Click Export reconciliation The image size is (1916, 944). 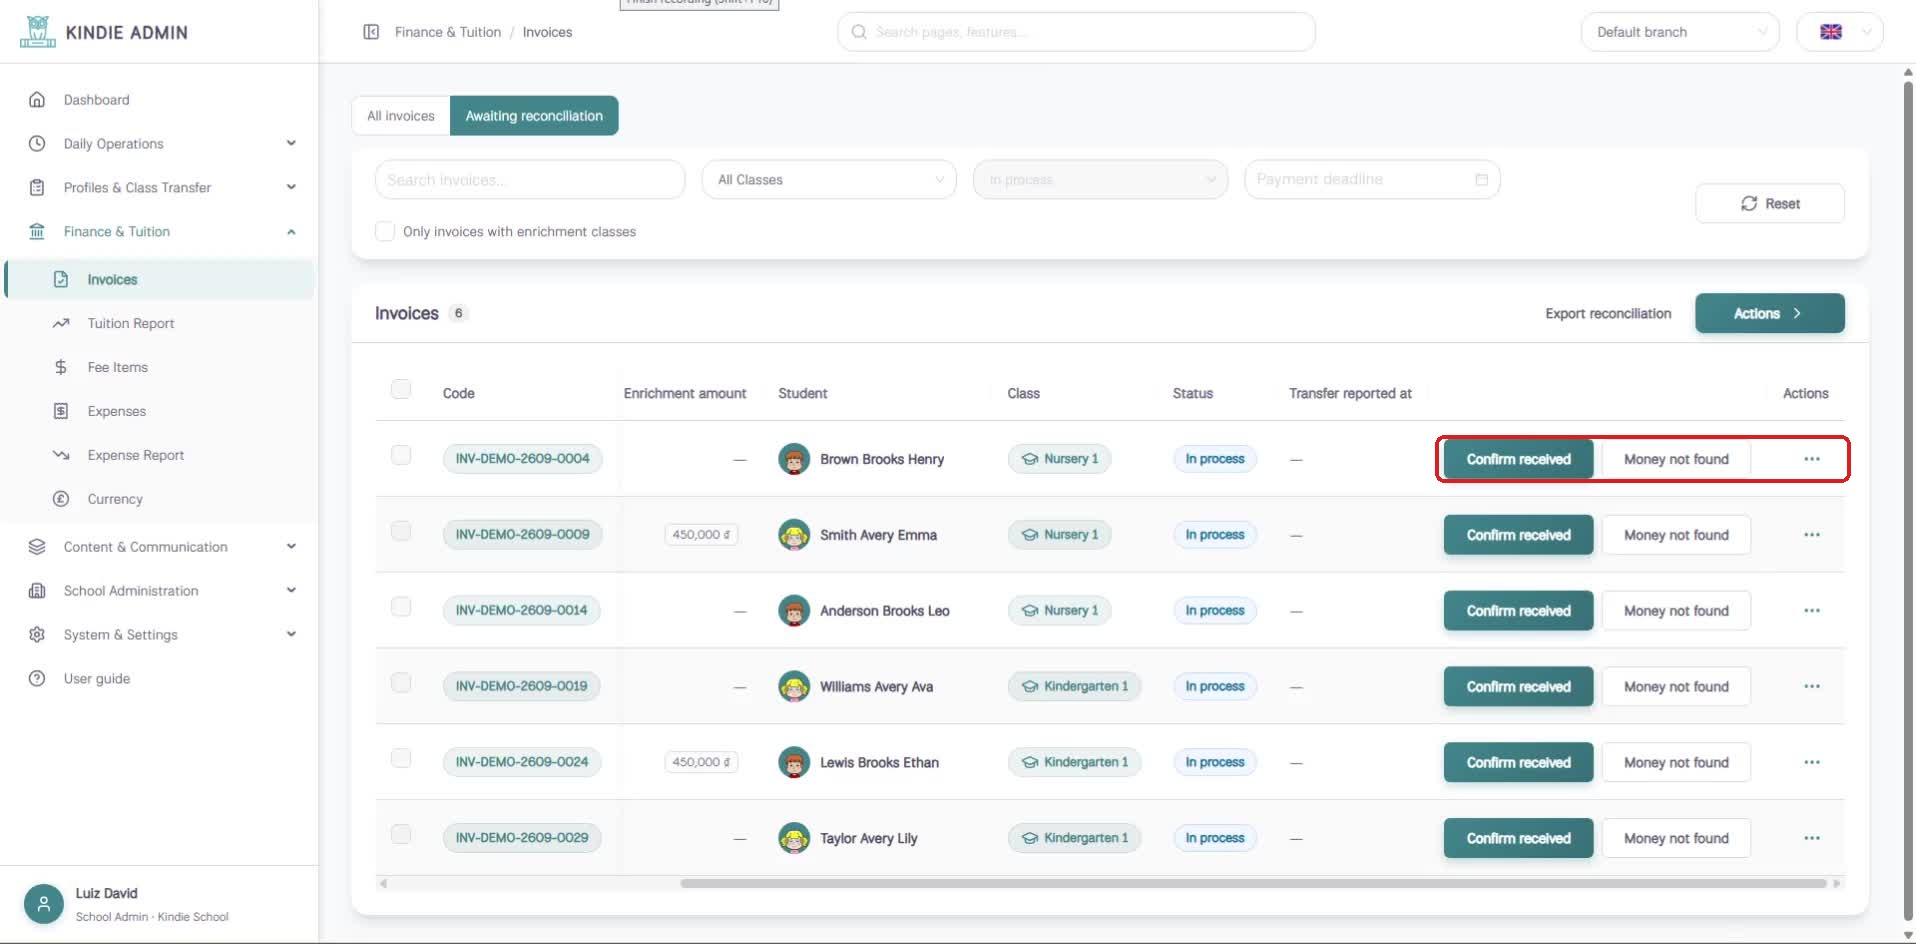1608,313
